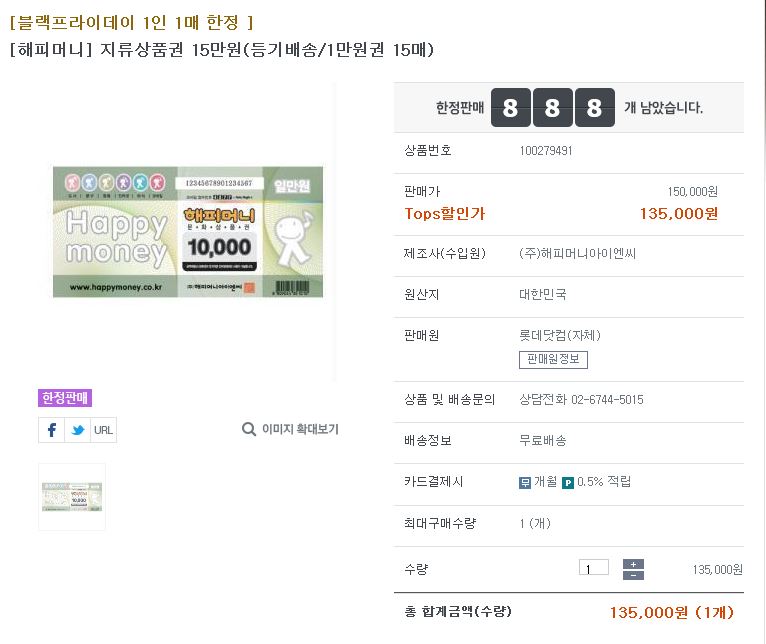The width and height of the screenshot is (766, 644).
Task: Click the purple 한정판매 badge
Action: click(65, 398)
